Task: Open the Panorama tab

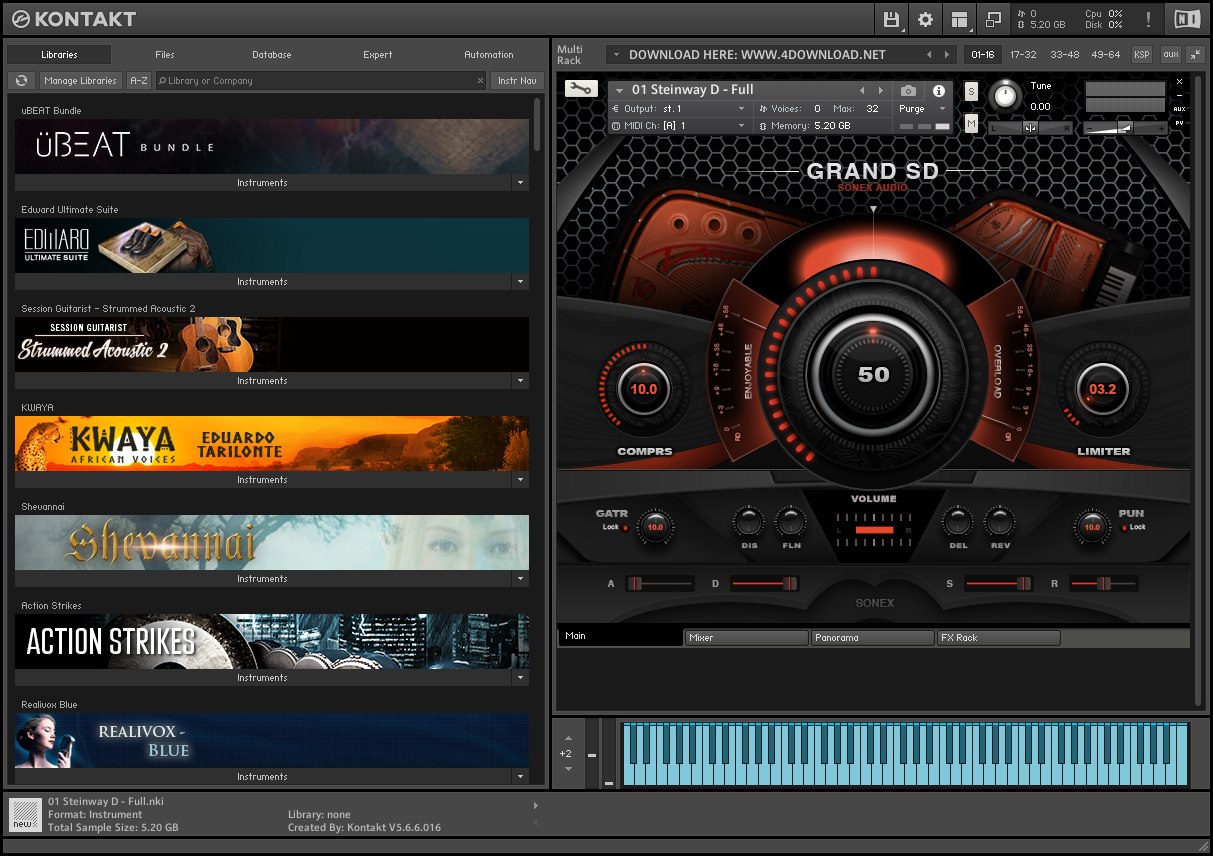Action: pos(872,637)
